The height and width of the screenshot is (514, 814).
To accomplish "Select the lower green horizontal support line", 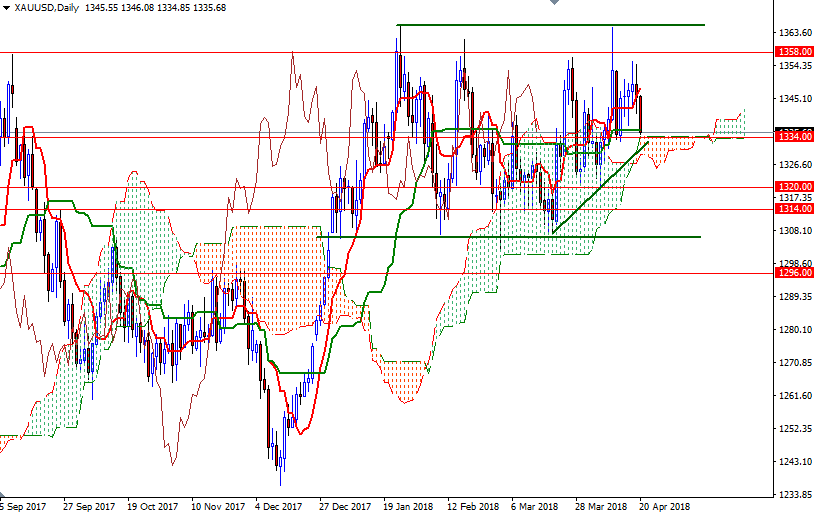I will pos(509,237).
